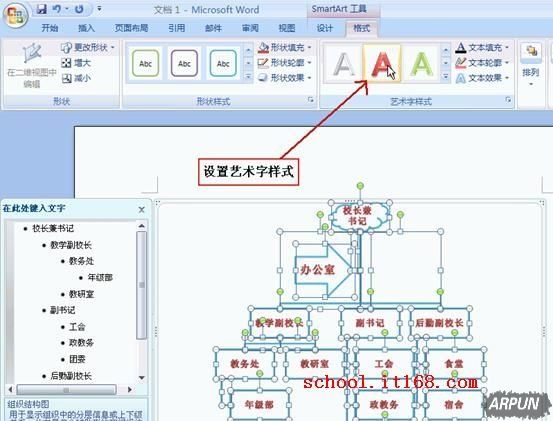Switch to 页面布局 tab
The width and height of the screenshot is (553, 421).
[131, 28]
